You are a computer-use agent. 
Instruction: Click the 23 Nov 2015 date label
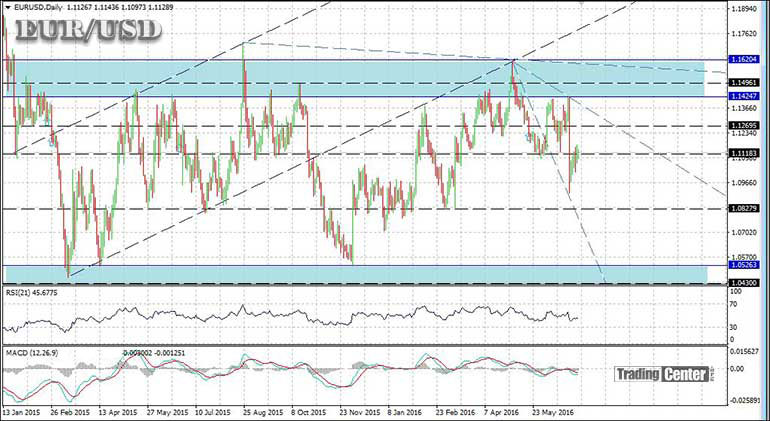click(359, 414)
